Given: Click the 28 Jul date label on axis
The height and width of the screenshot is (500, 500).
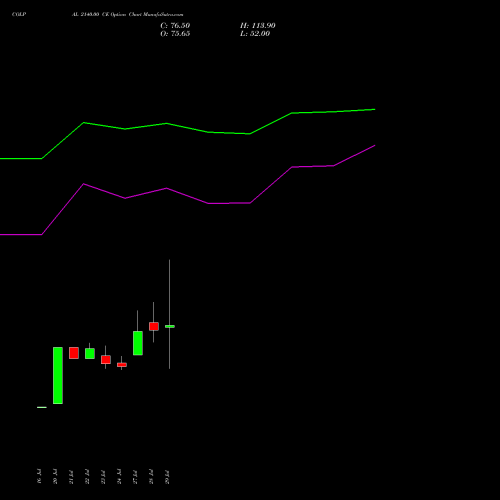Looking at the screenshot, I should click(151, 477).
